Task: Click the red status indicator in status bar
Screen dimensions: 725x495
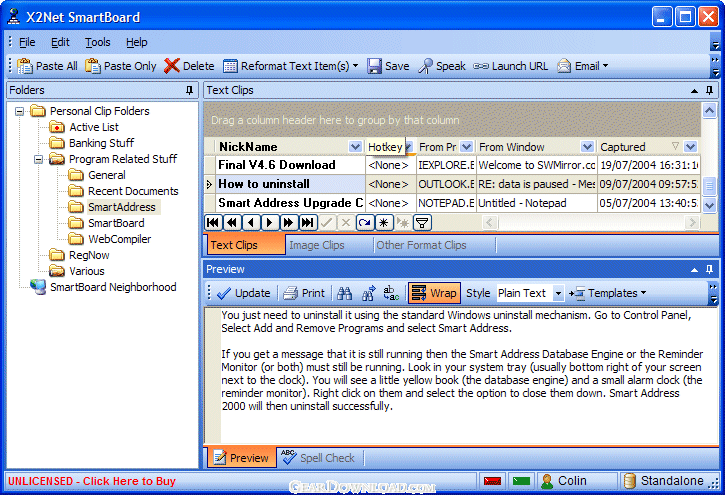Action: coord(492,481)
